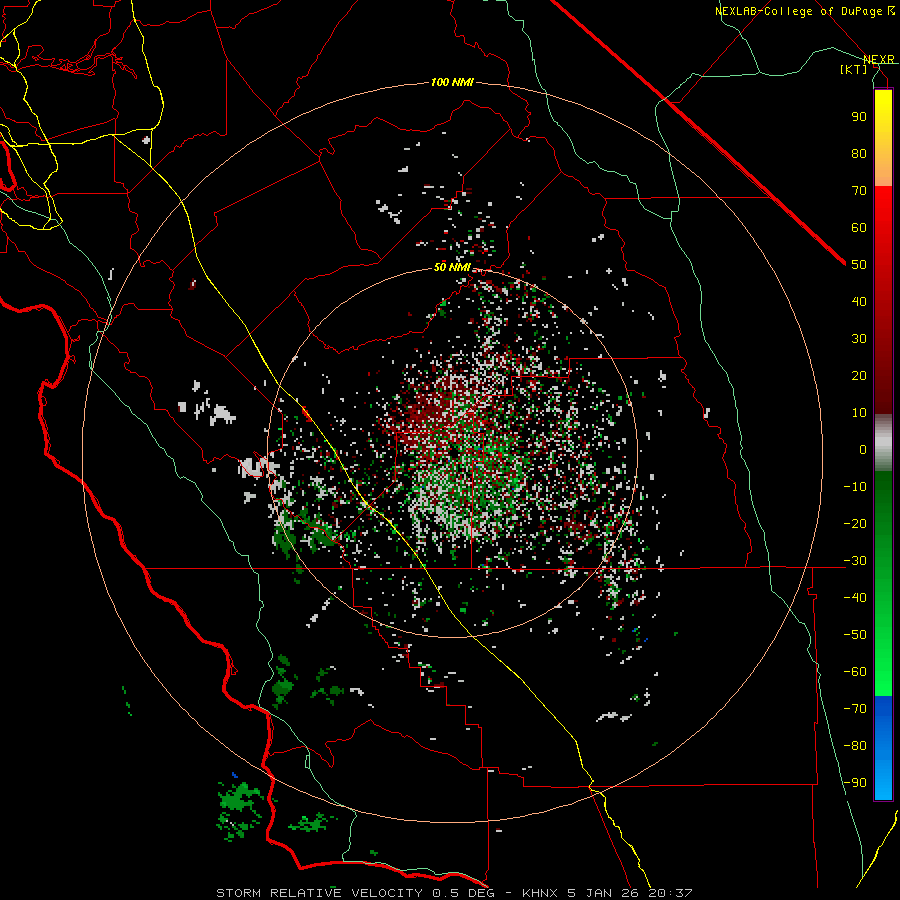Pick the light blue bottom segment of the color bar
The height and width of the screenshot is (900, 900).
[x=883, y=781]
